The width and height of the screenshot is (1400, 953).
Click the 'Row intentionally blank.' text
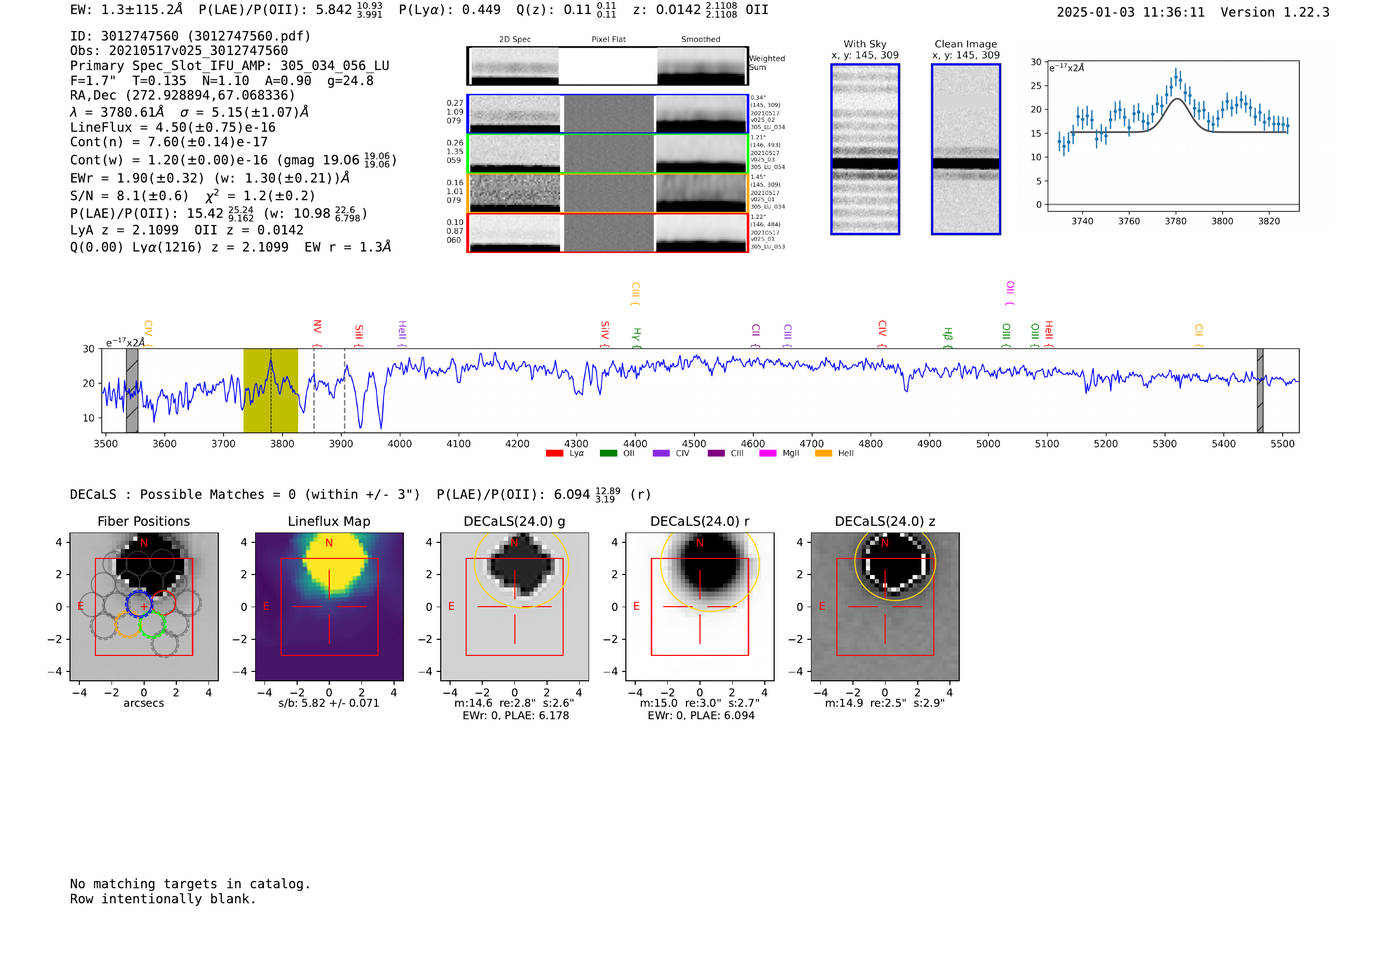[x=163, y=899]
